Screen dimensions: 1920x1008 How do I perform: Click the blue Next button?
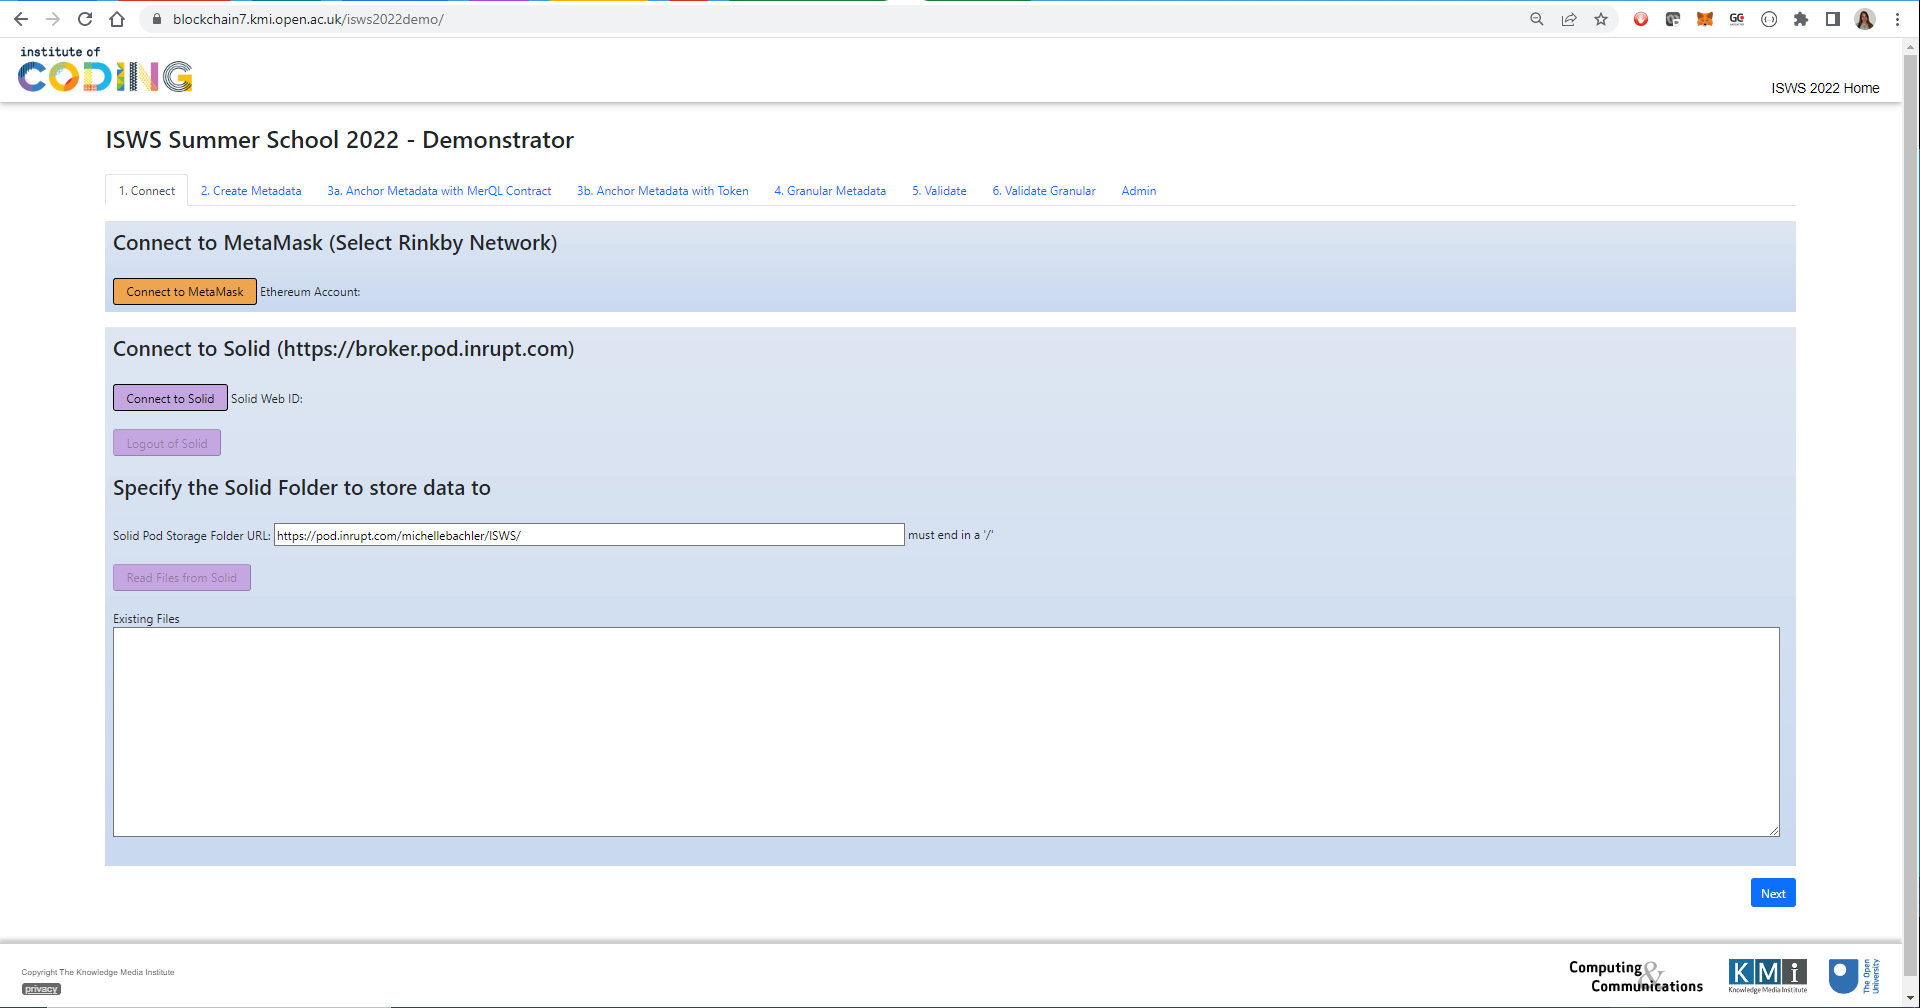click(x=1773, y=893)
